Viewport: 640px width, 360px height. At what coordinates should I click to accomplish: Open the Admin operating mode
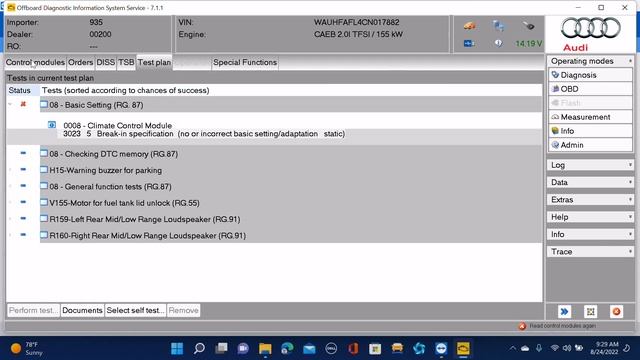pyautogui.click(x=590, y=145)
